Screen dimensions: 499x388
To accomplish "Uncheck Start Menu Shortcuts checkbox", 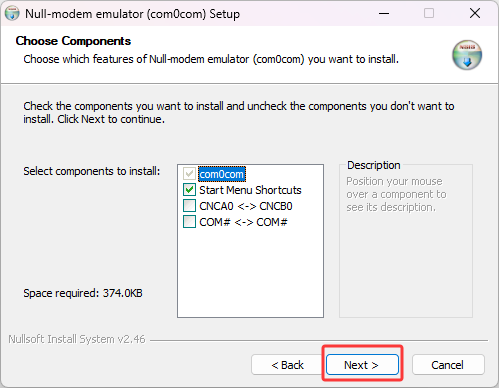I will point(189,190).
